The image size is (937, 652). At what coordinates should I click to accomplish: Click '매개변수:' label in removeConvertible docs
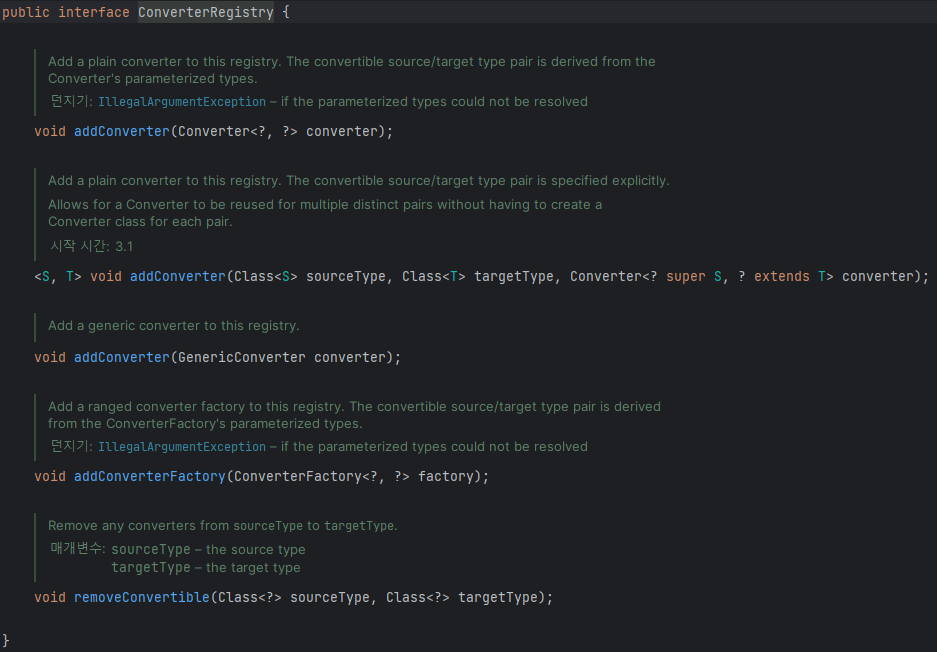78,548
